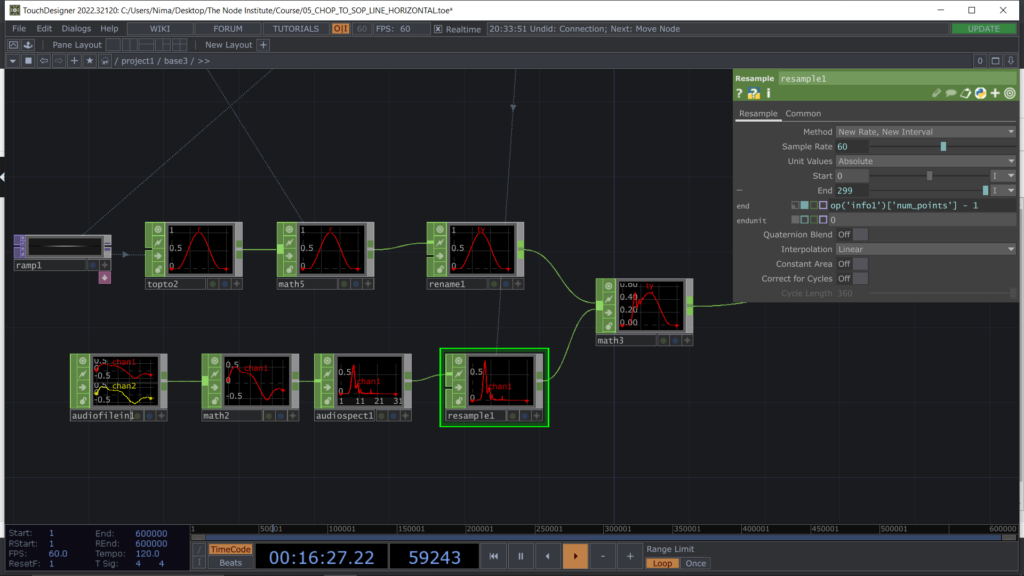1024x576 pixels.
Task: Open the TUTORIALS button
Action: 296,29
